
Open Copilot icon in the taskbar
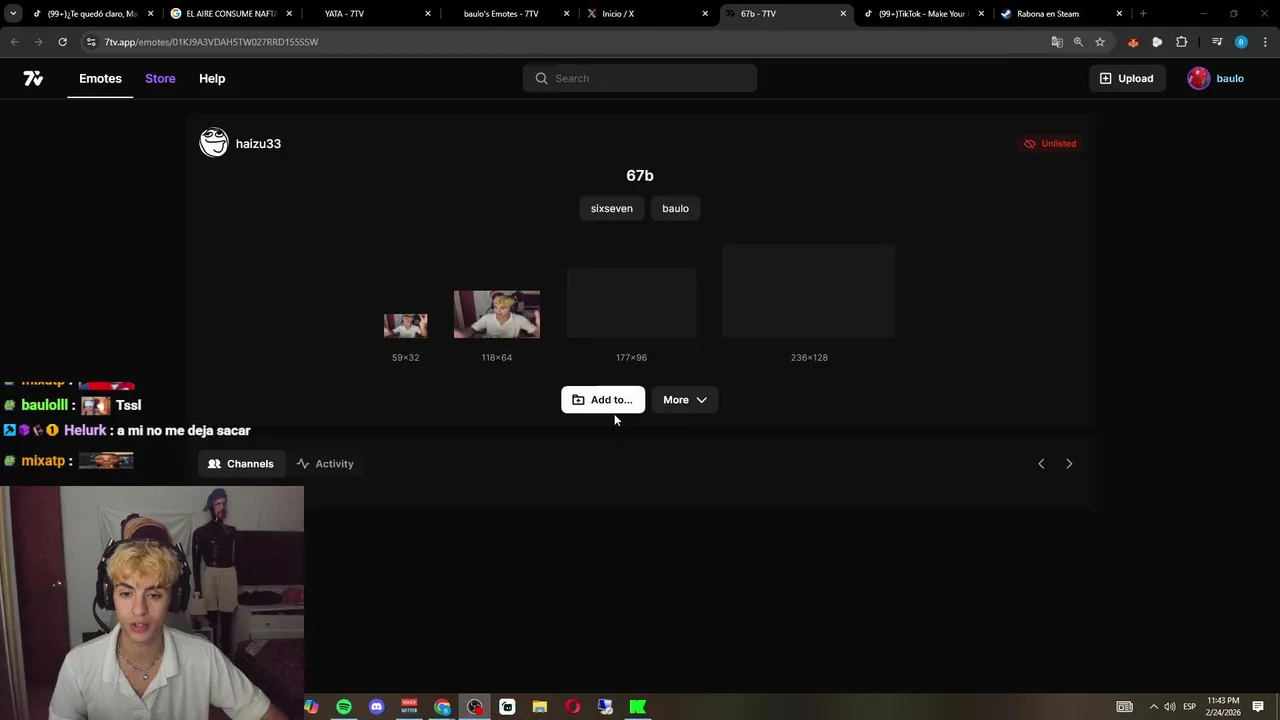point(311,707)
